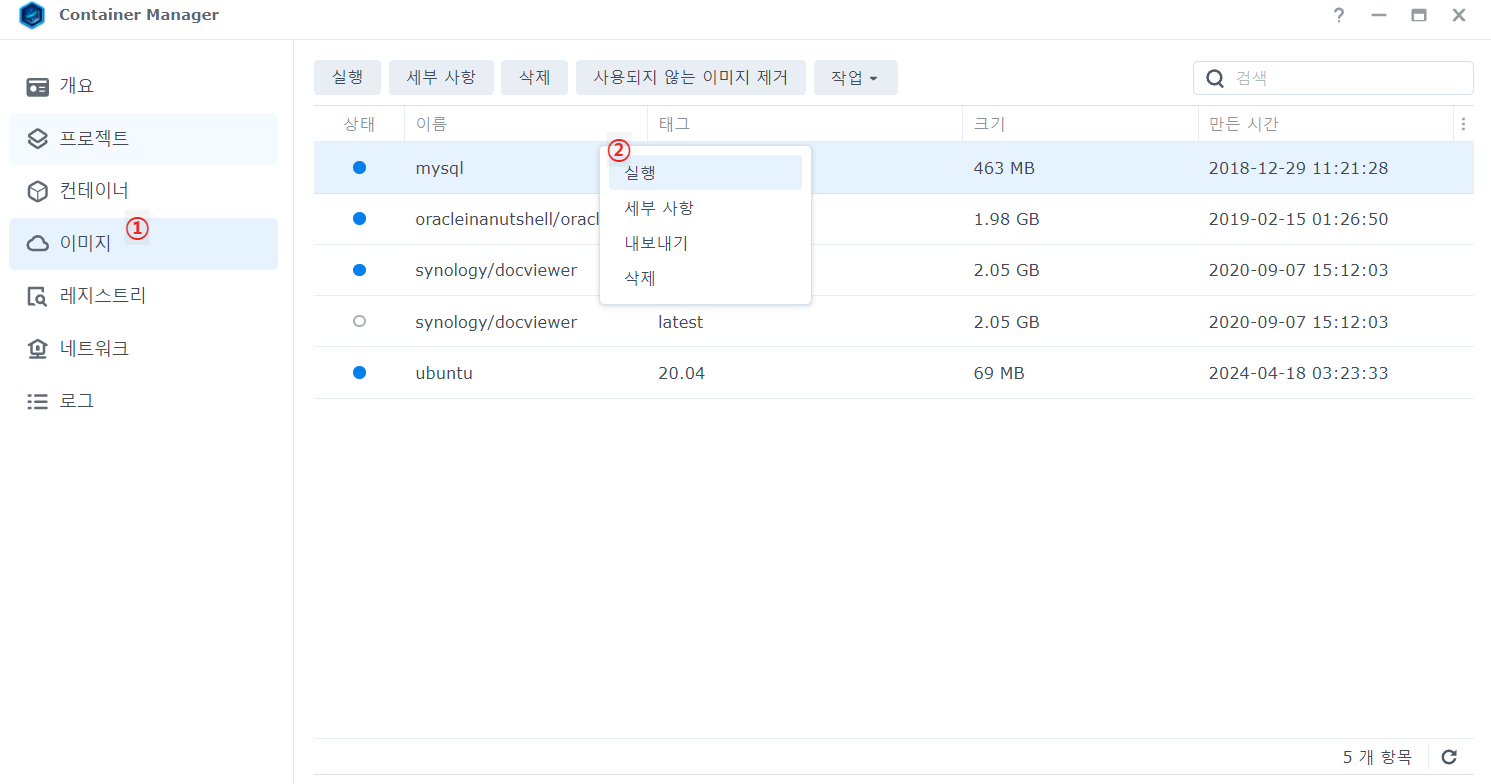Click the latest tag cell

click(x=680, y=322)
